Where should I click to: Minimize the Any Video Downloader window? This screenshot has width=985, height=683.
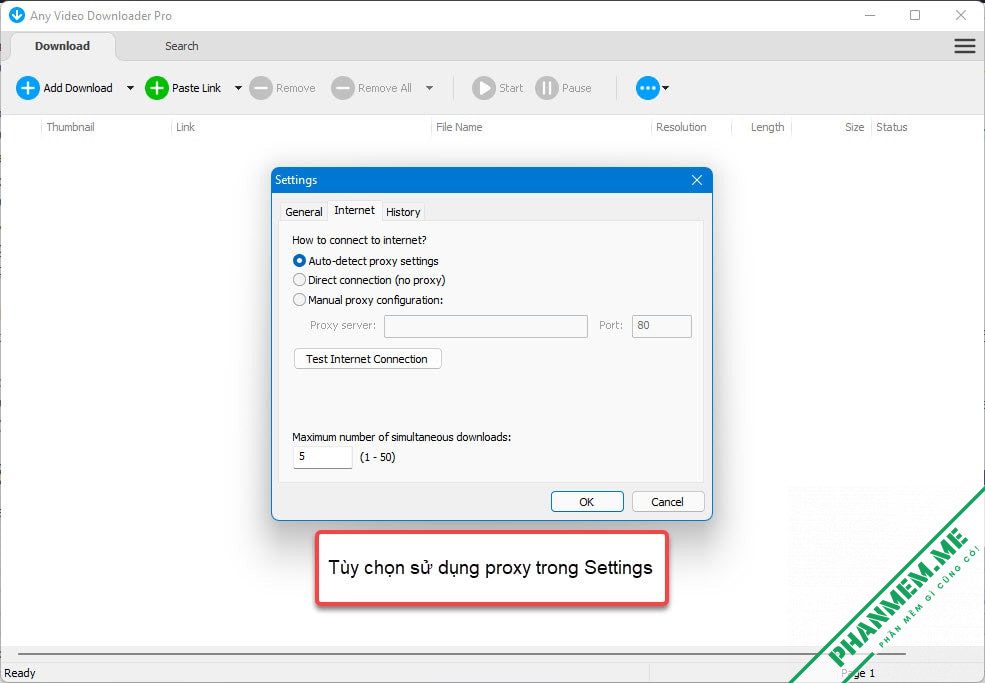870,15
